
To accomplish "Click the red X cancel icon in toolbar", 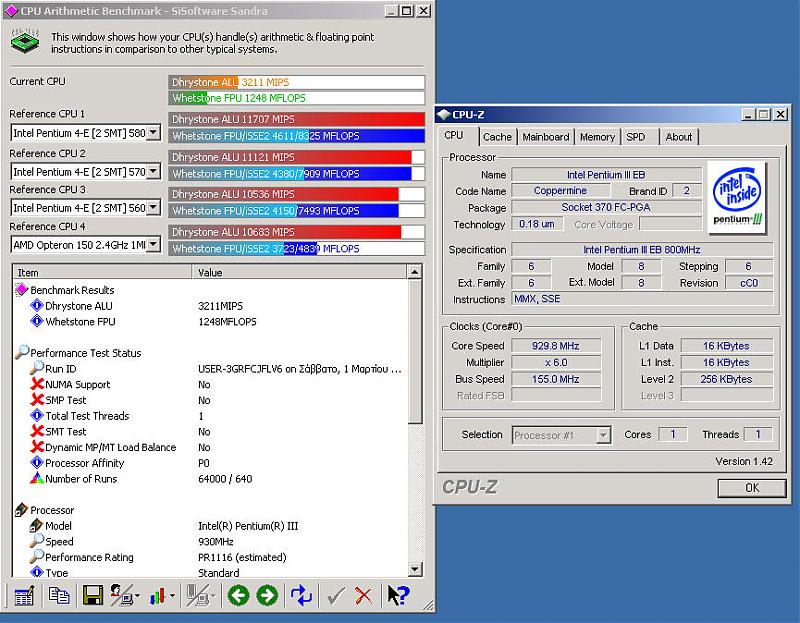I will [x=363, y=595].
